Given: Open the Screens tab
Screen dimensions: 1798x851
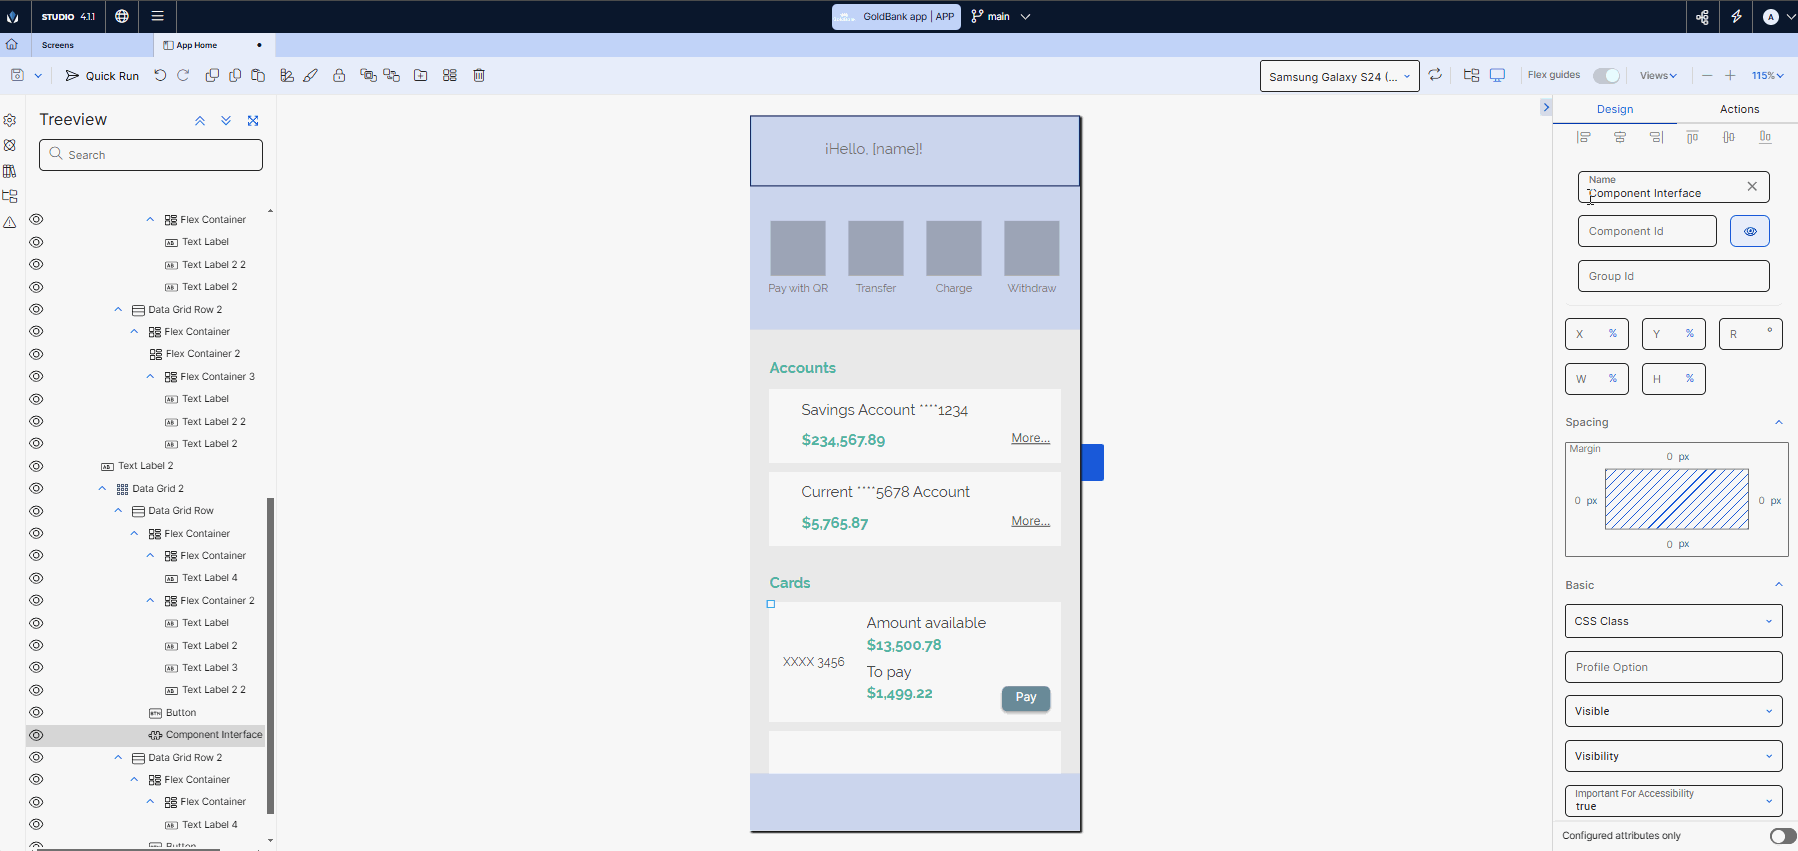Looking at the screenshot, I should (58, 45).
